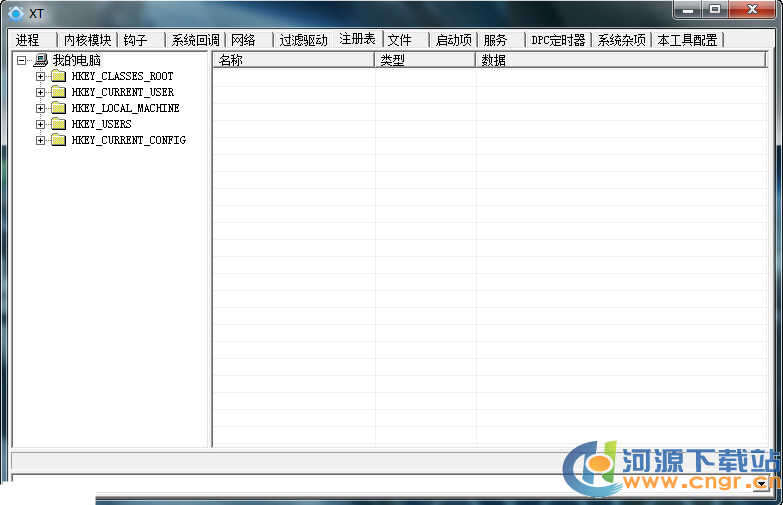Open the DPC定时器 tab
Screen dimensions: 783x505
pyautogui.click(x=558, y=40)
